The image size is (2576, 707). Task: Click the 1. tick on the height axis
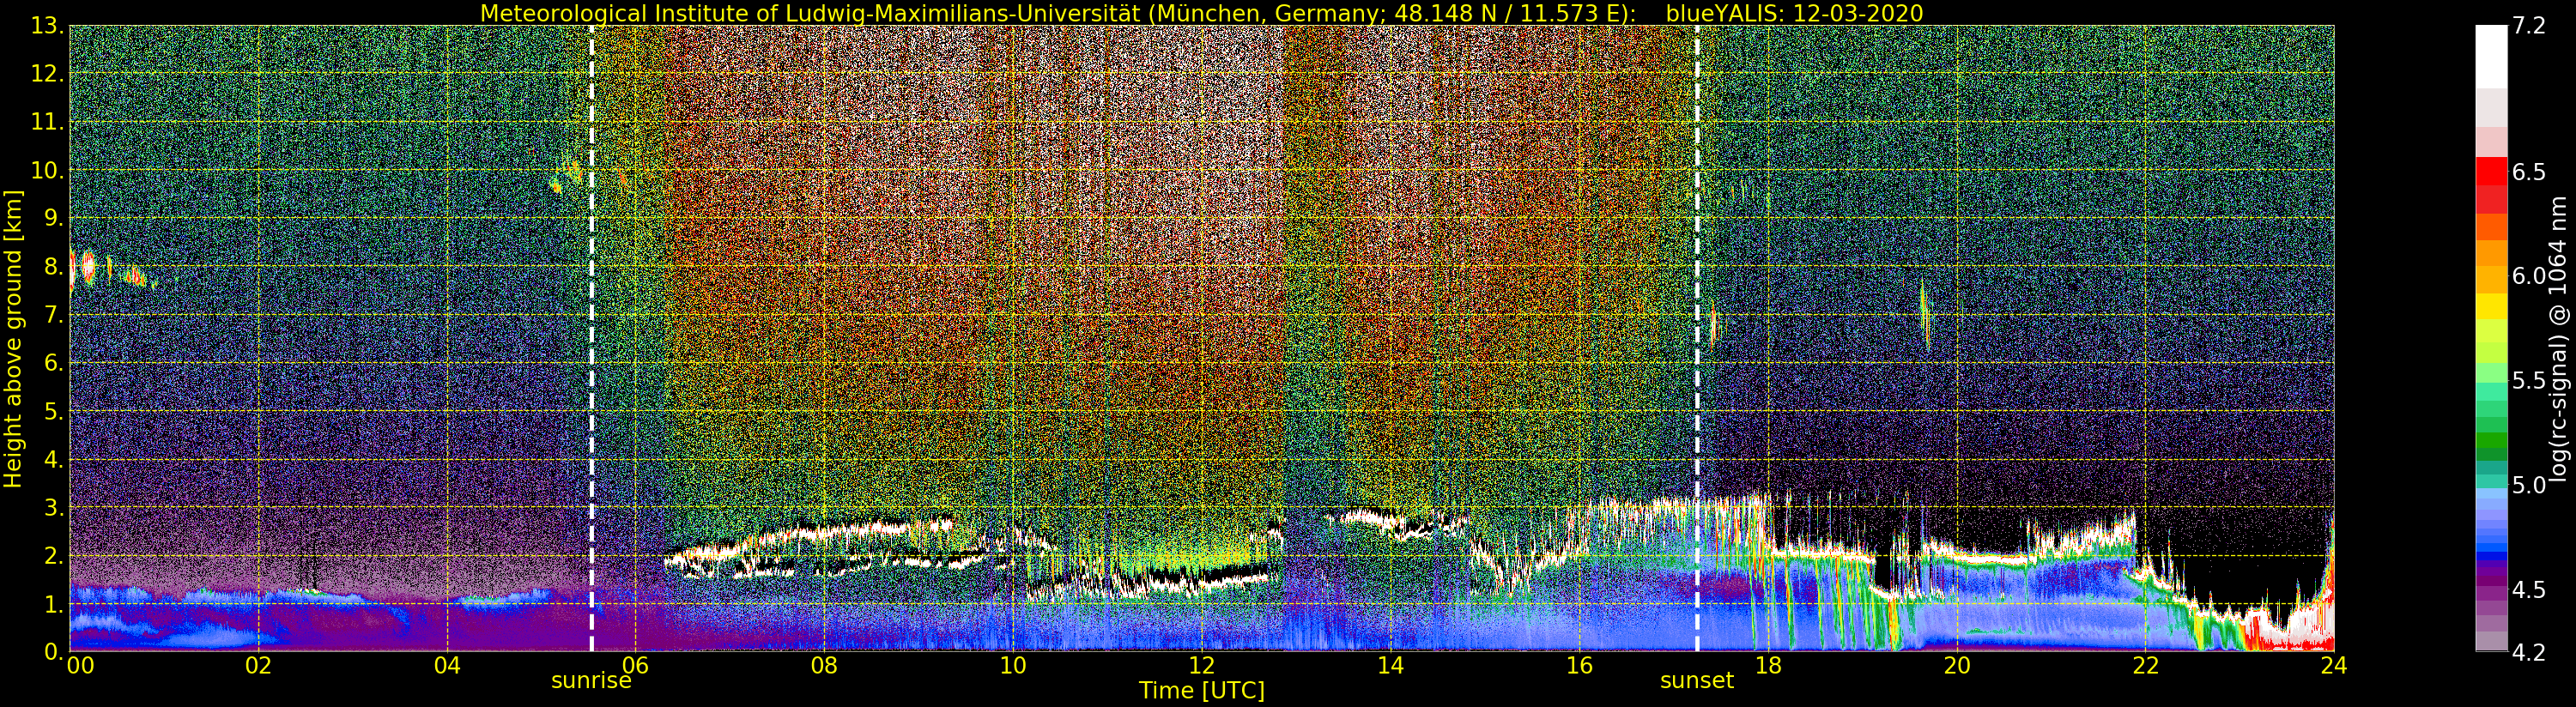coord(53,604)
